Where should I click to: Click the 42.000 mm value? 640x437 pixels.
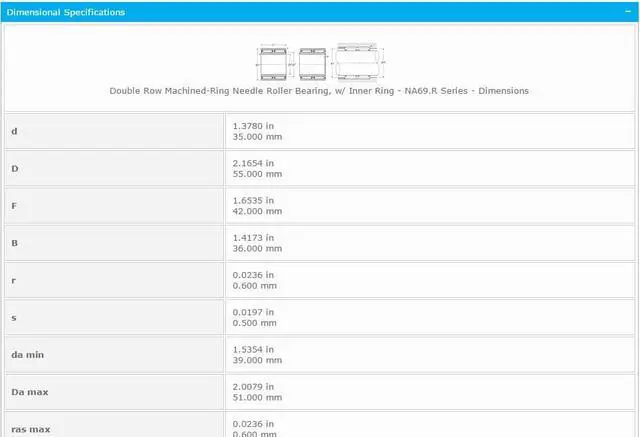pos(257,211)
